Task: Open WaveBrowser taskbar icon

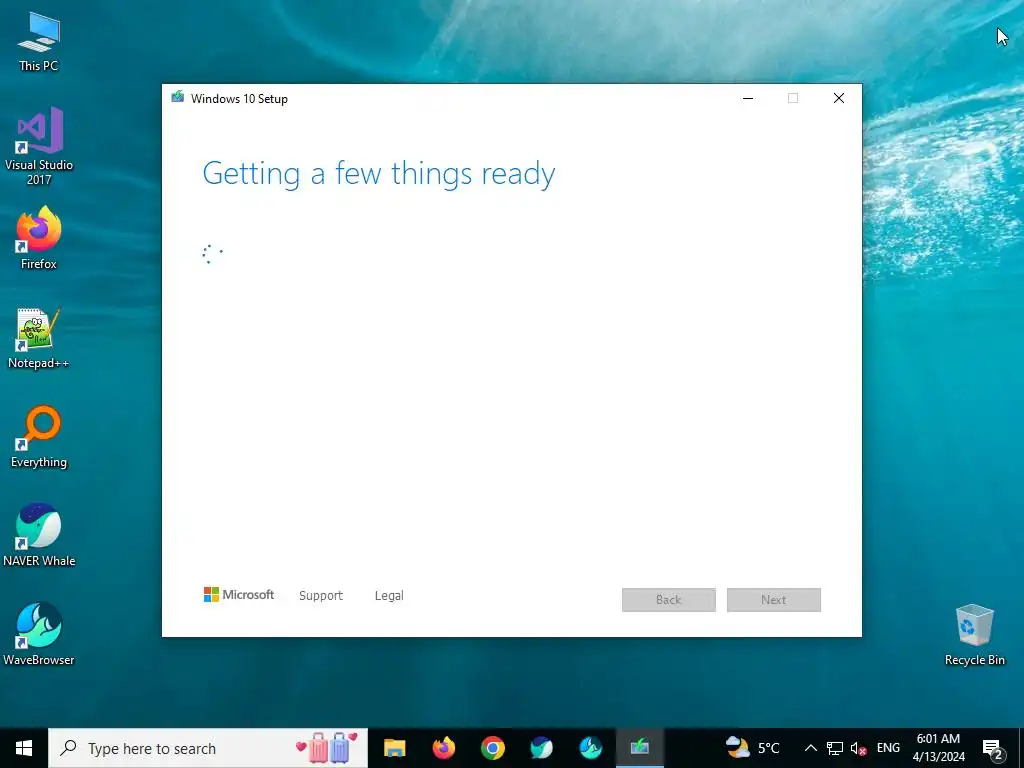Action: point(590,748)
